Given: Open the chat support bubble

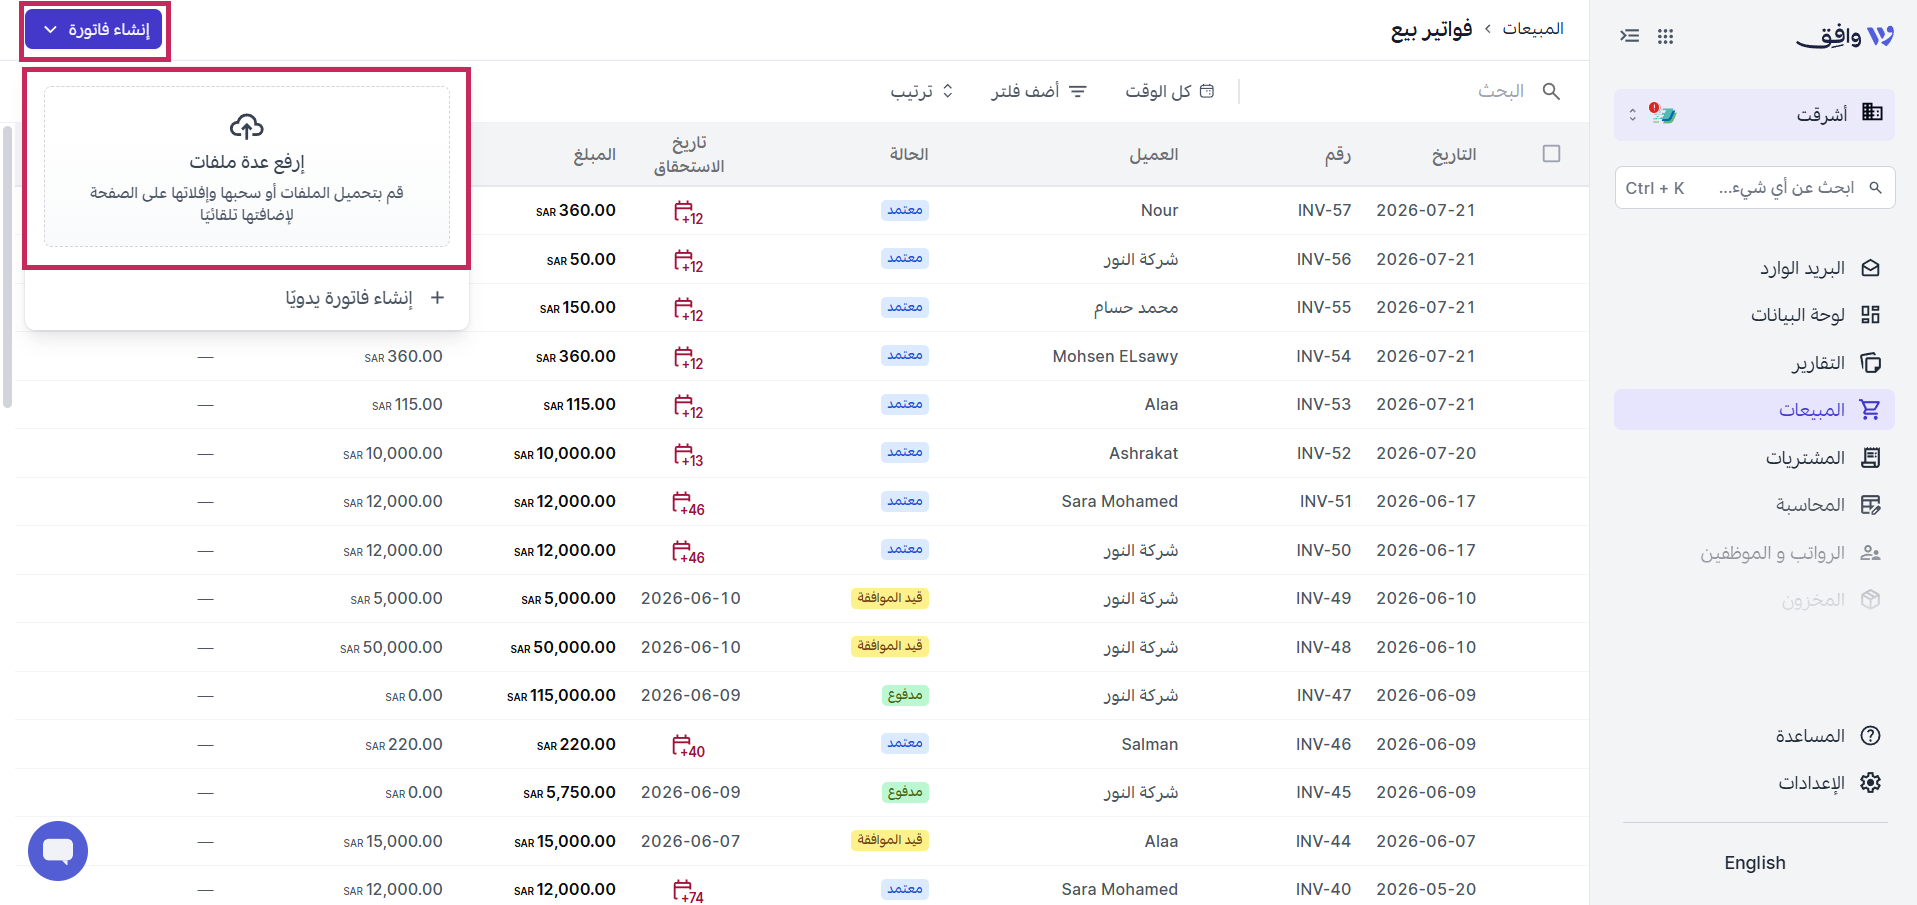Looking at the screenshot, I should coord(58,851).
